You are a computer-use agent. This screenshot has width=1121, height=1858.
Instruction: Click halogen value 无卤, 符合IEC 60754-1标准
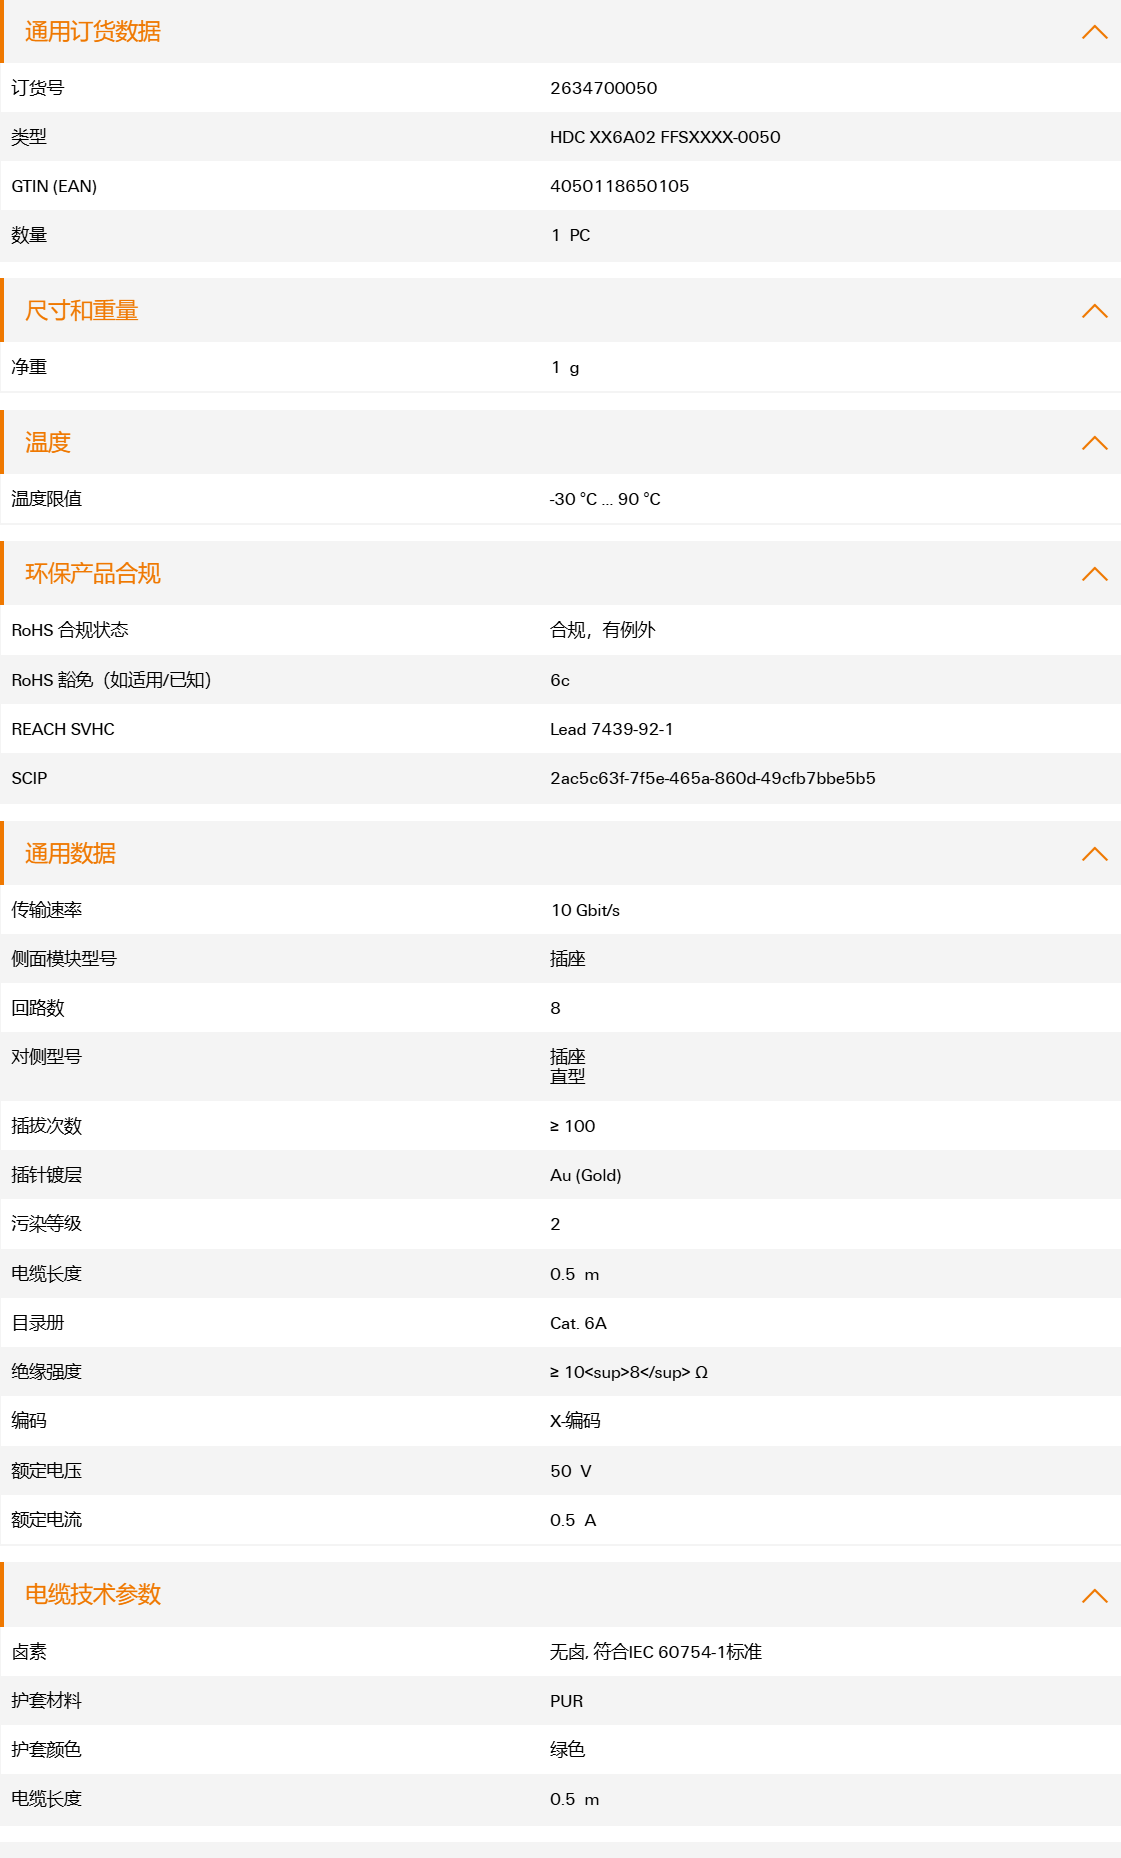(656, 1652)
